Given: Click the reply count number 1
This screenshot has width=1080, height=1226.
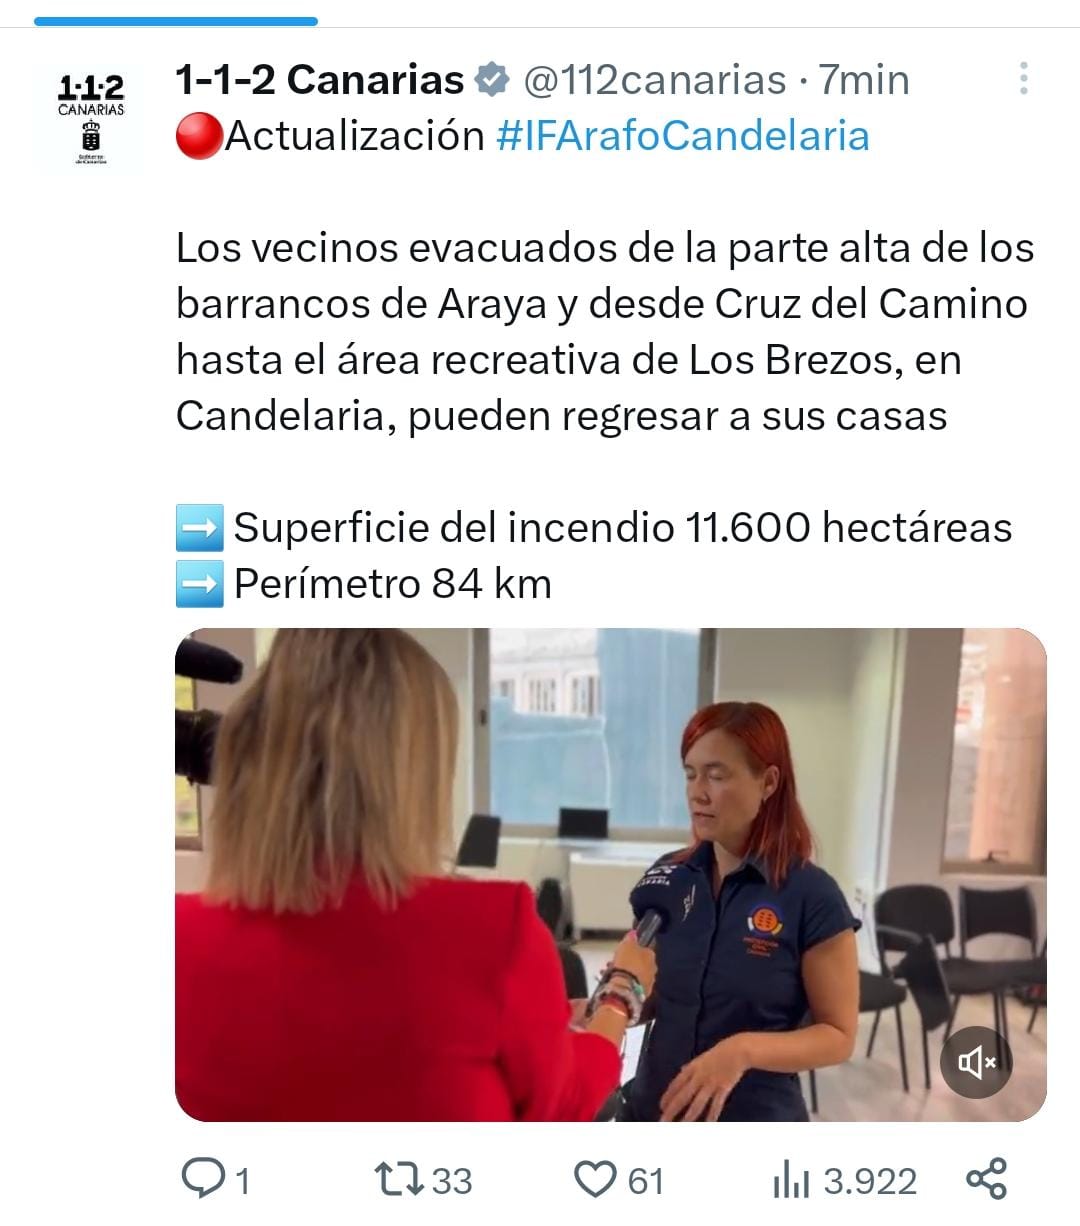Looking at the screenshot, I should pos(241,1182).
